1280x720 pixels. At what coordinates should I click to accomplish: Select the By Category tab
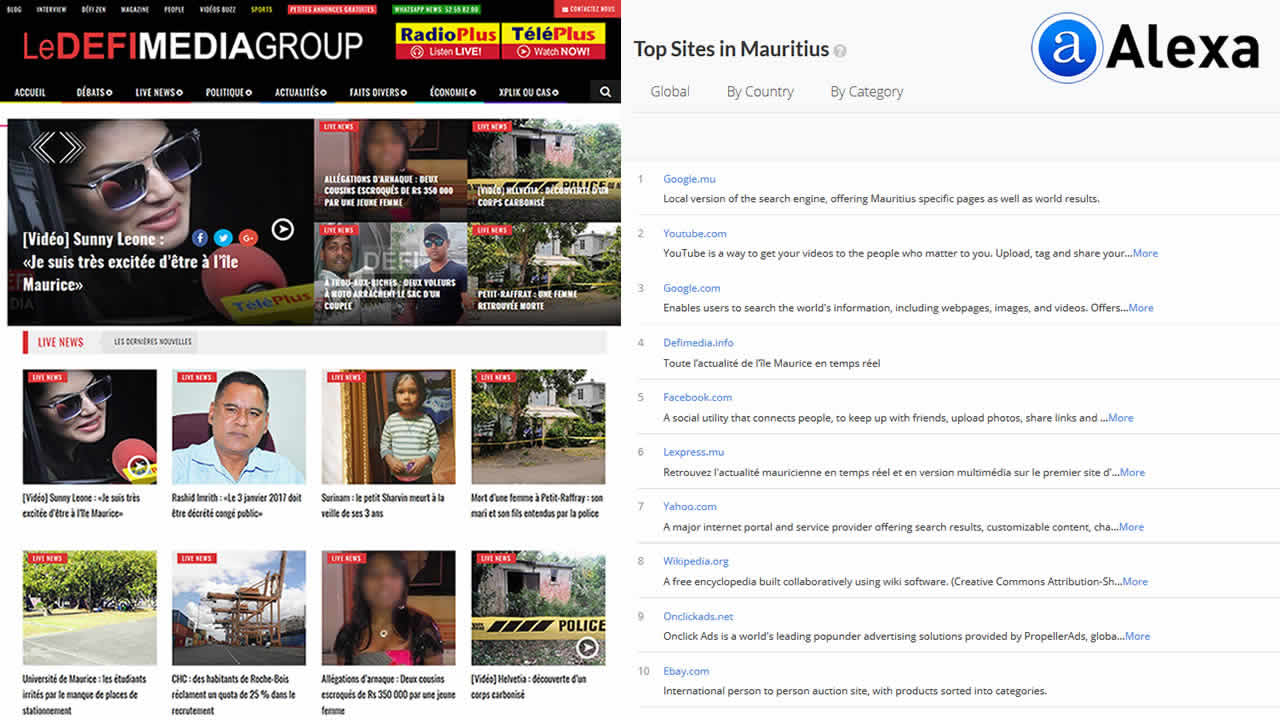pyautogui.click(x=866, y=92)
